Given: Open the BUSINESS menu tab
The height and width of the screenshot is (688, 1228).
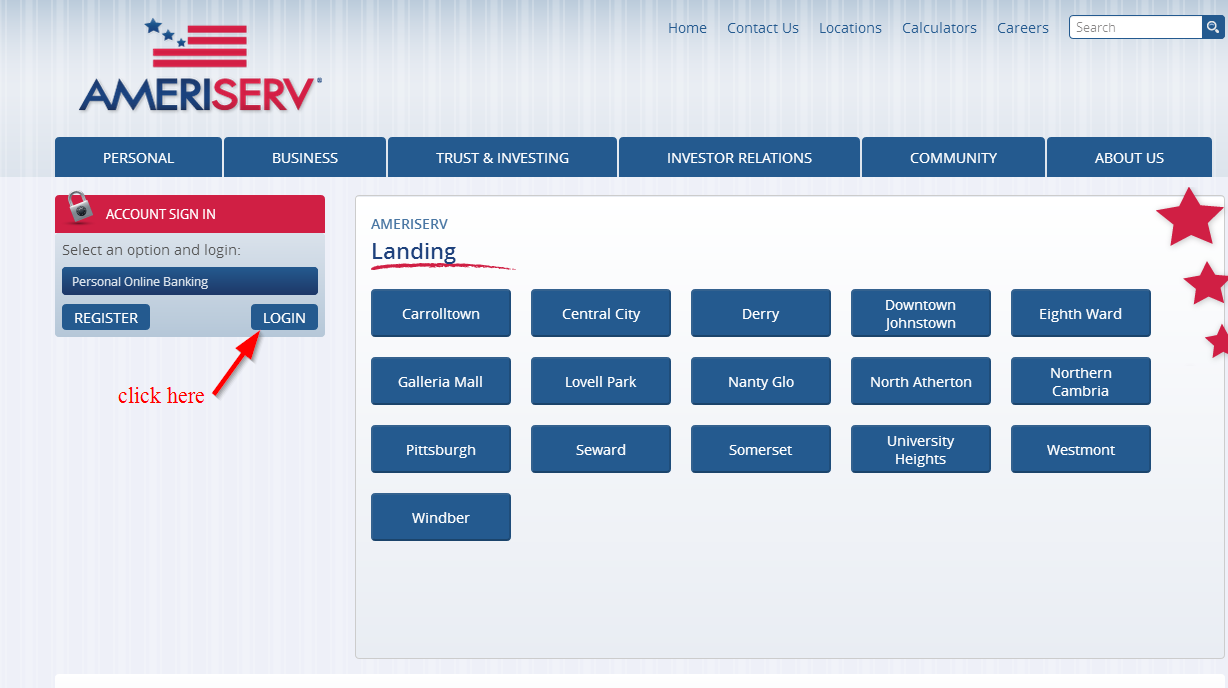Looking at the screenshot, I should pyautogui.click(x=305, y=157).
